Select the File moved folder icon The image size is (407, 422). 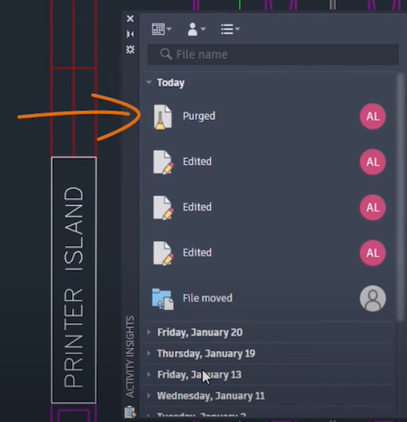point(163,299)
